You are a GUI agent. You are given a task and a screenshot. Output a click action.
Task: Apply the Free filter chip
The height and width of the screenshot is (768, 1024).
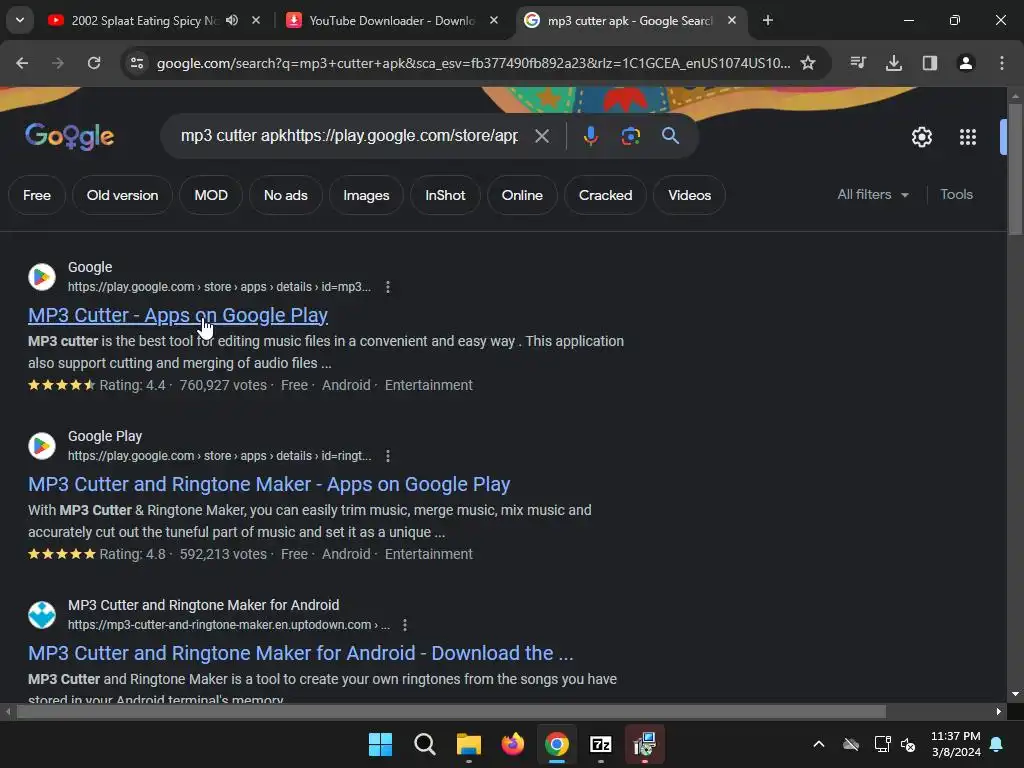coord(37,195)
